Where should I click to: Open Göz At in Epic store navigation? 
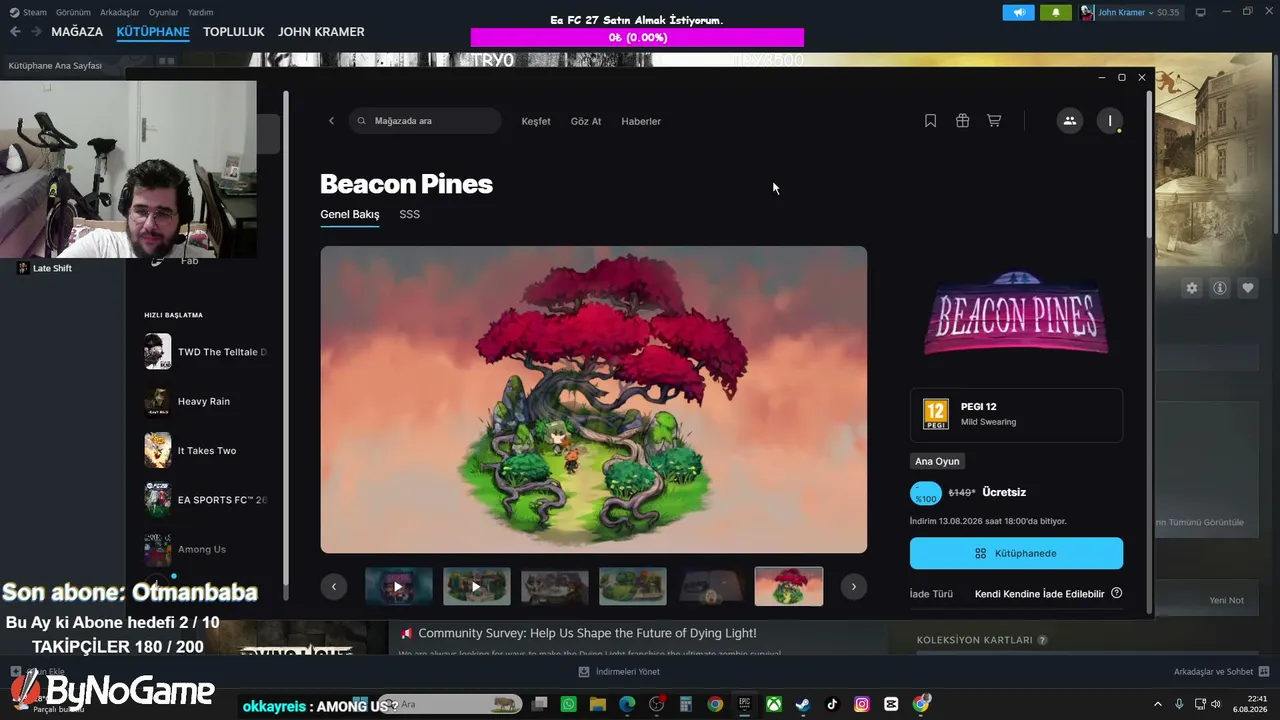coord(586,121)
